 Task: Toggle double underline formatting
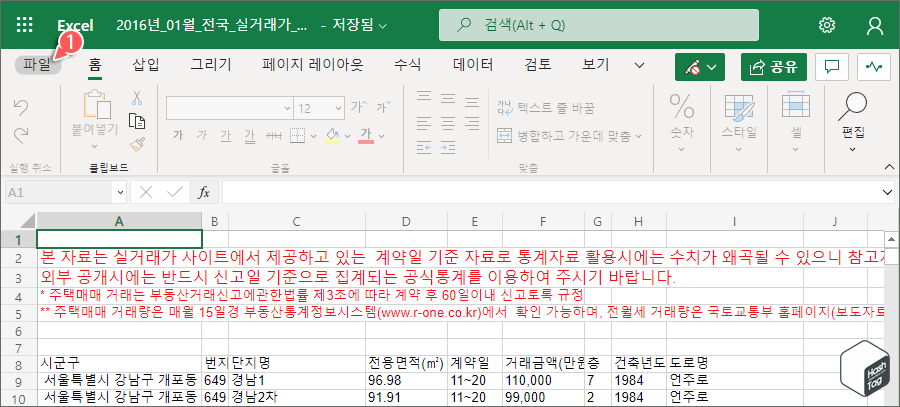249,135
